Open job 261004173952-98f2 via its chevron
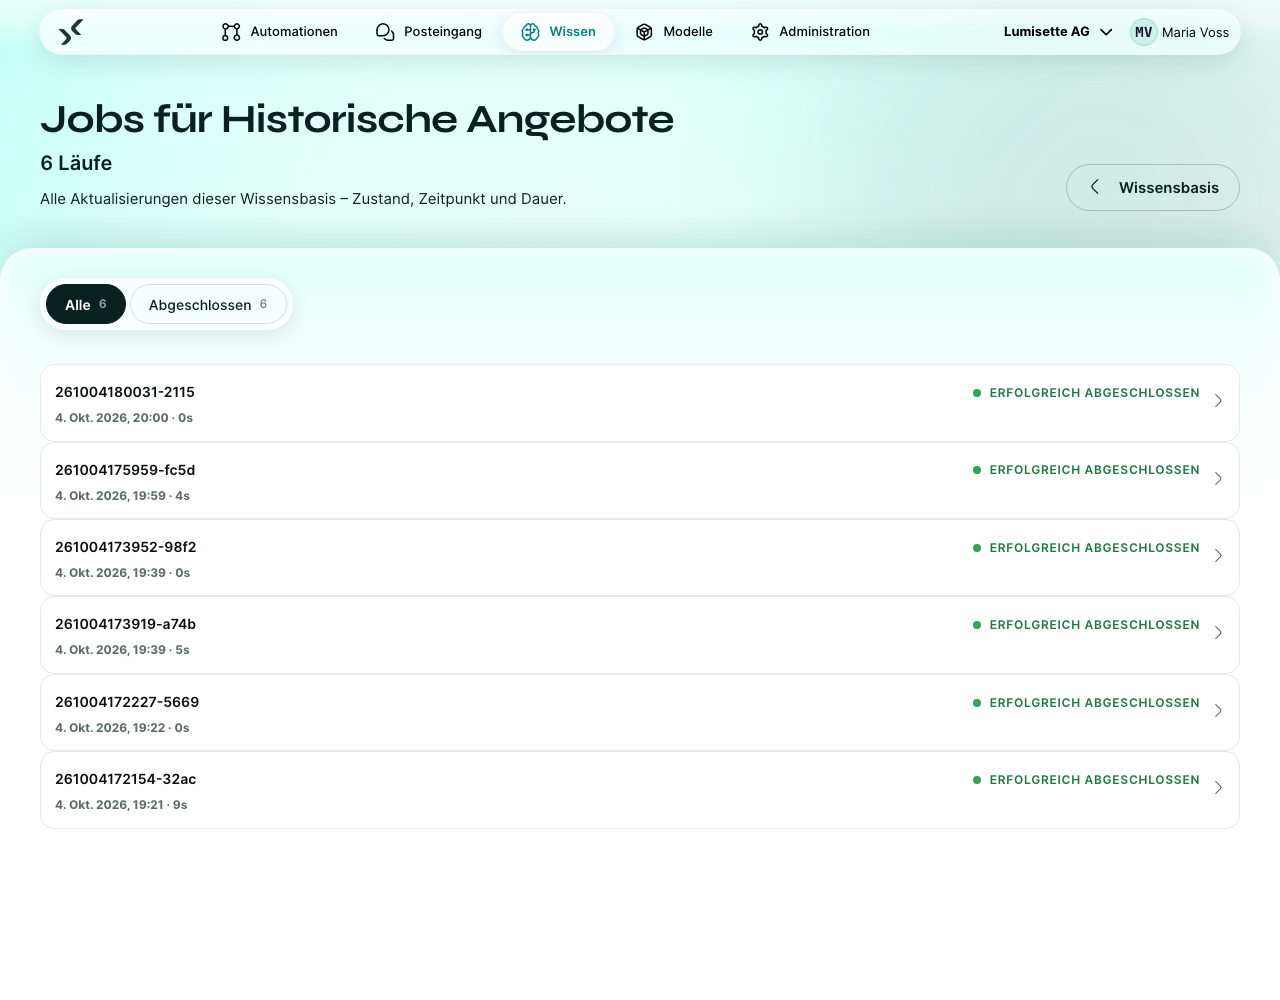This screenshot has height=1000, width=1280. (x=1218, y=556)
